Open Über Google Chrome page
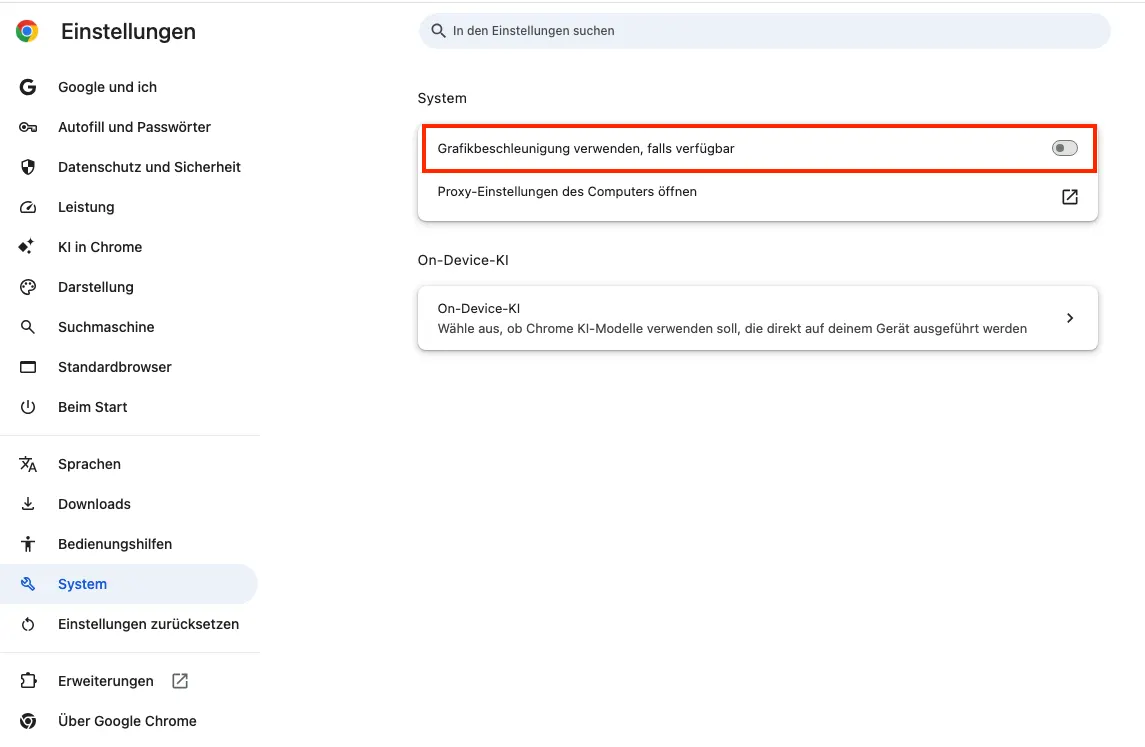 [127, 721]
